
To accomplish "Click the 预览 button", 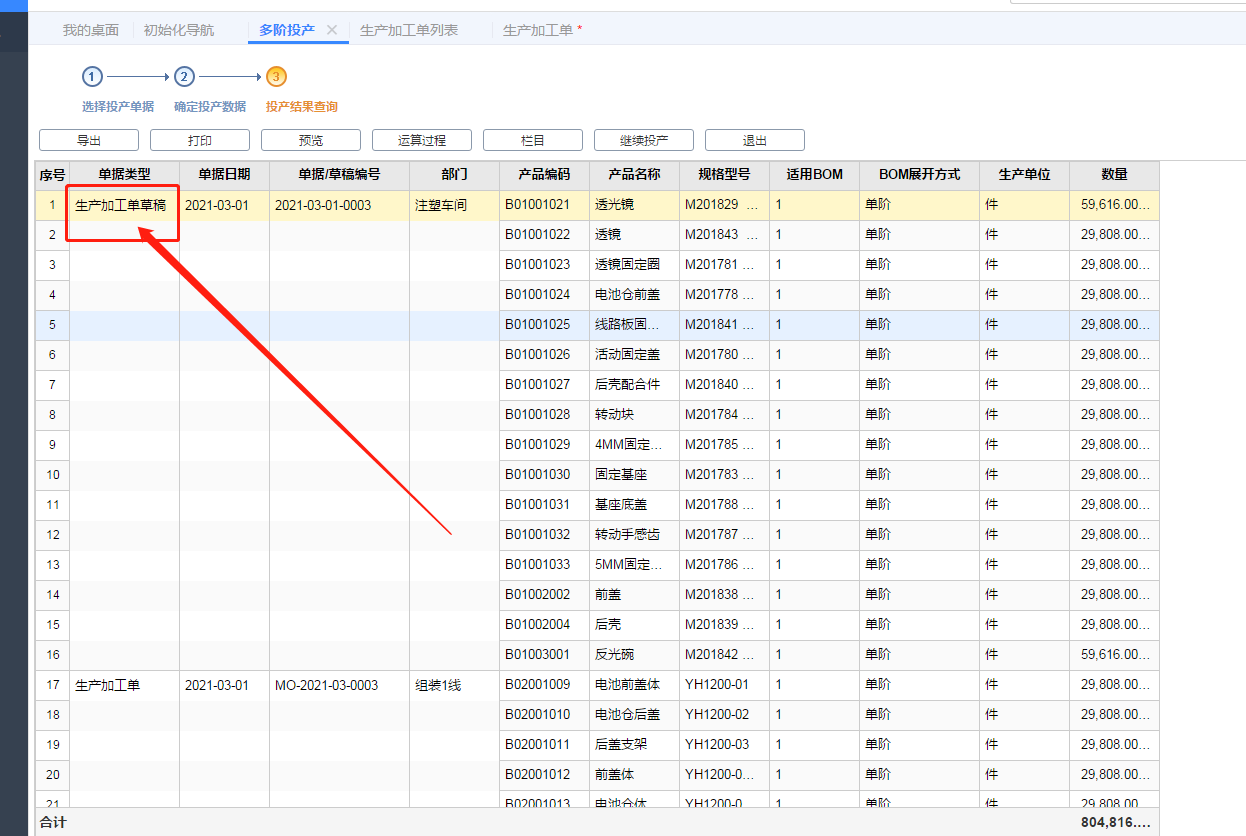I will 311,140.
